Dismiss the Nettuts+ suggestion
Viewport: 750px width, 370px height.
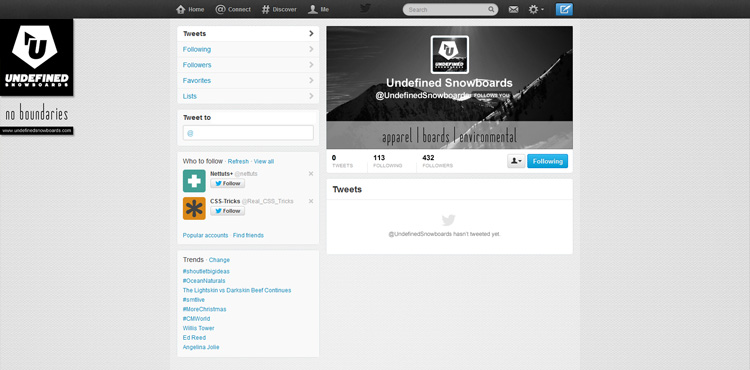[x=311, y=174]
